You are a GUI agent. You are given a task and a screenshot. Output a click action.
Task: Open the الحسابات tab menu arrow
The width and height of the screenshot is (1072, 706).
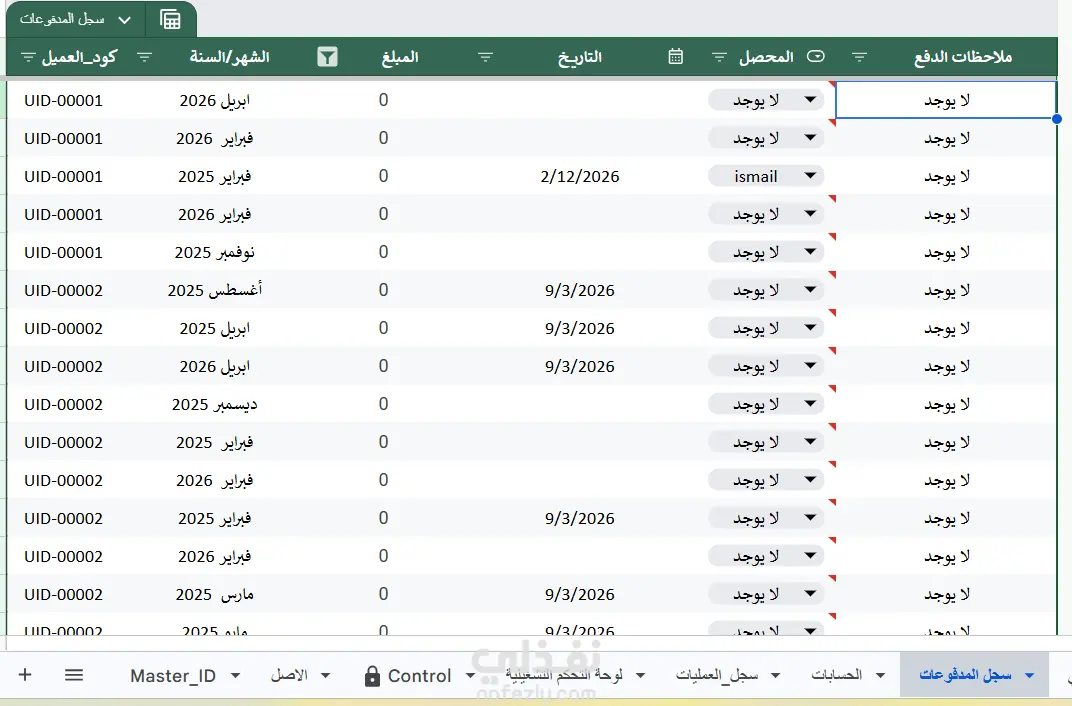tap(881, 675)
